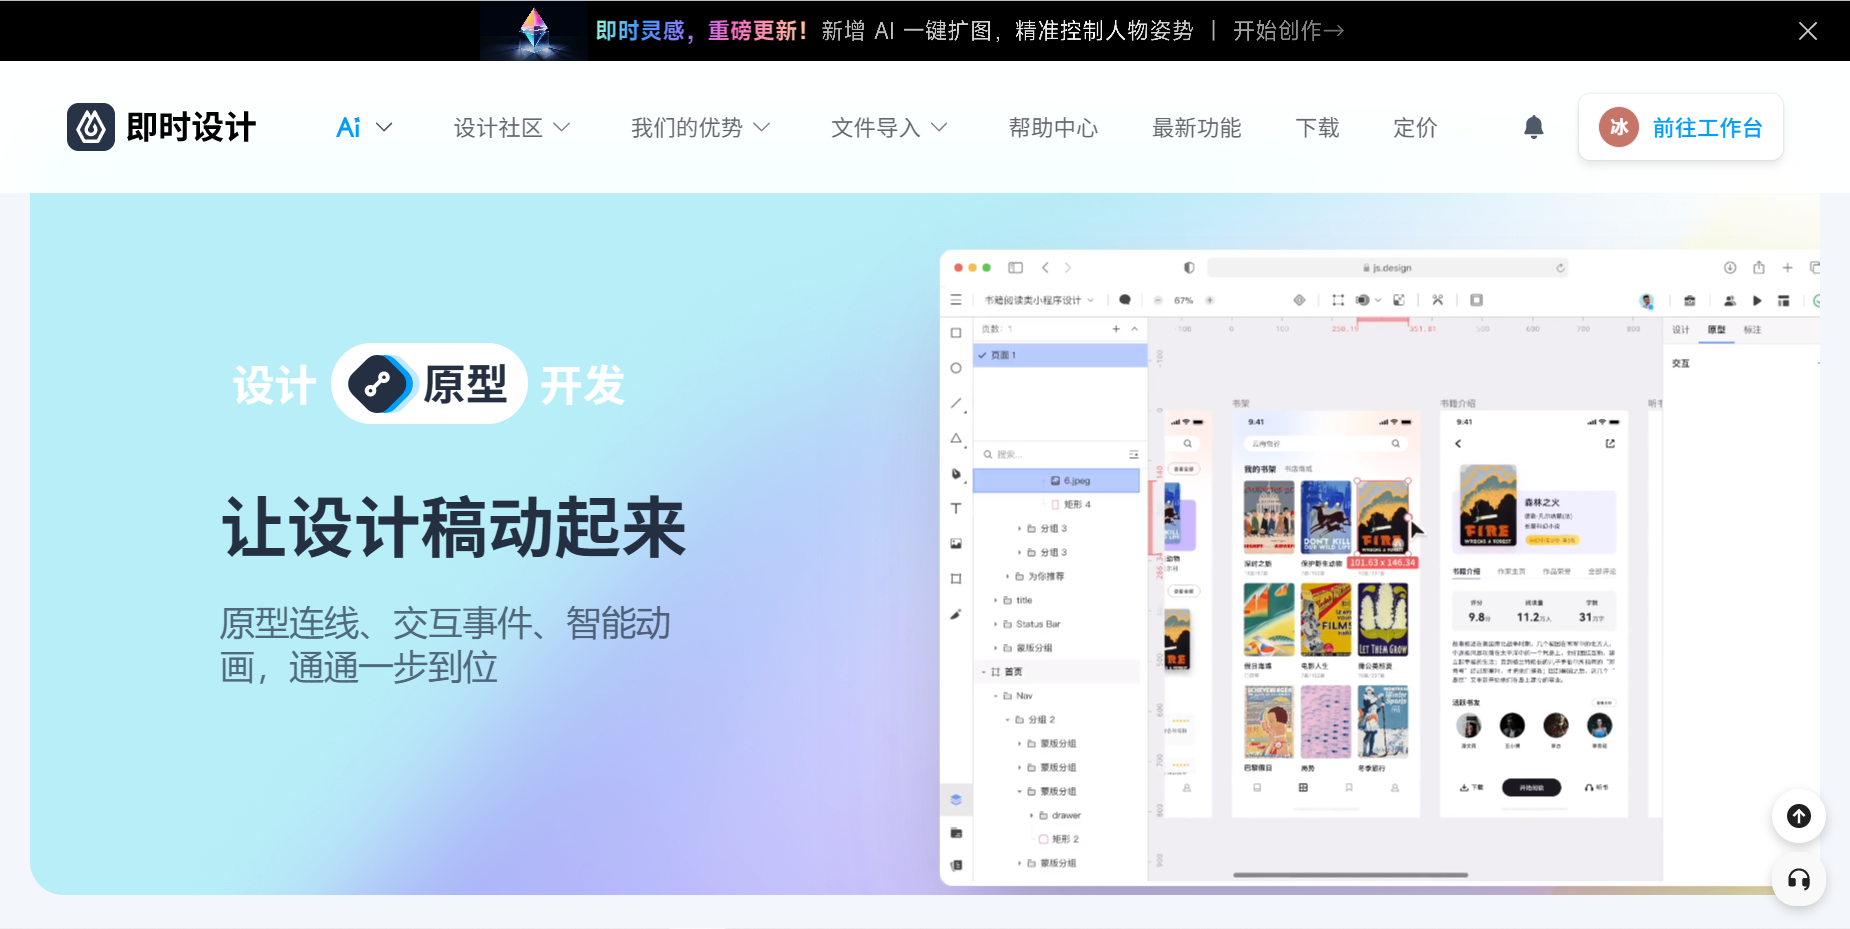1850x929 pixels.
Task: Click the 前往工作台 button
Action: click(1681, 127)
